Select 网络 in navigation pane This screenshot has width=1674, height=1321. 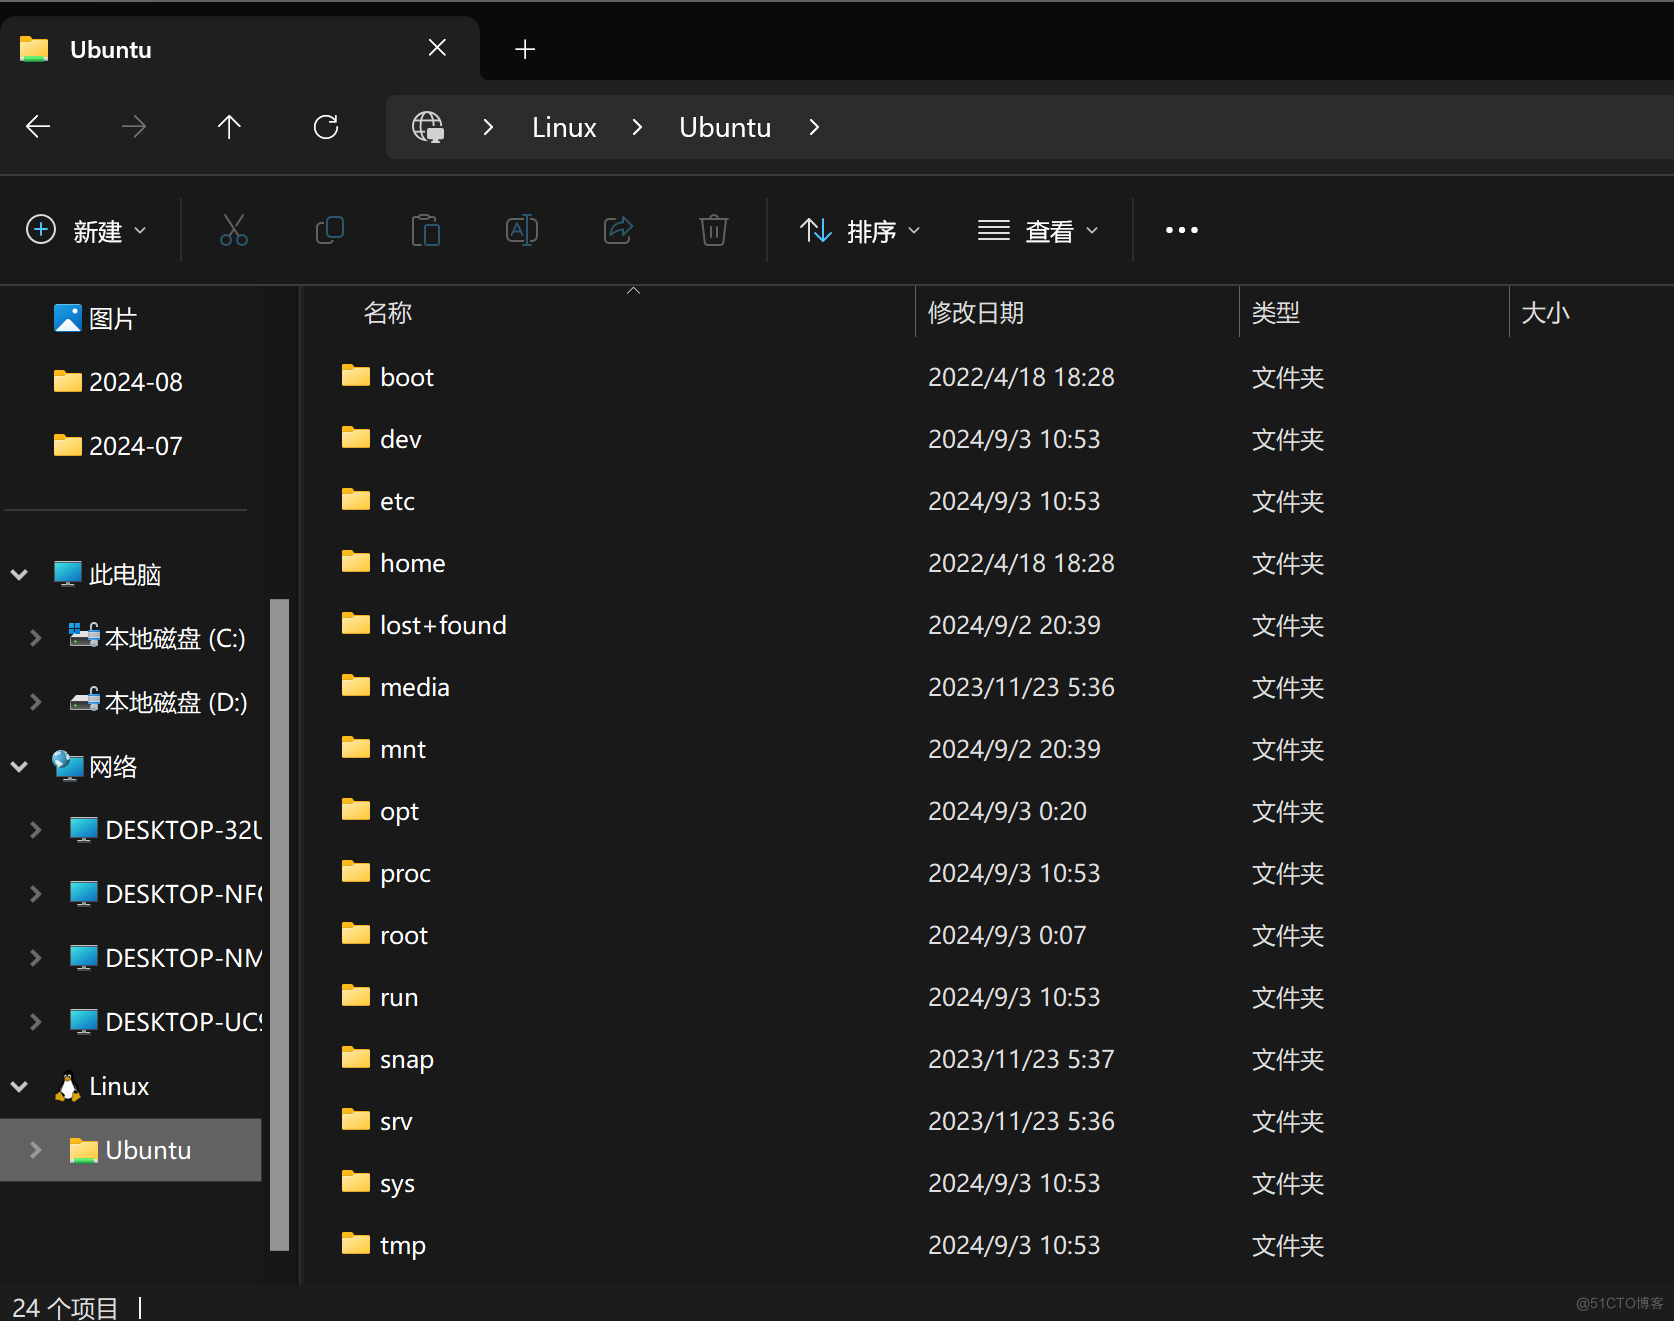[95, 766]
